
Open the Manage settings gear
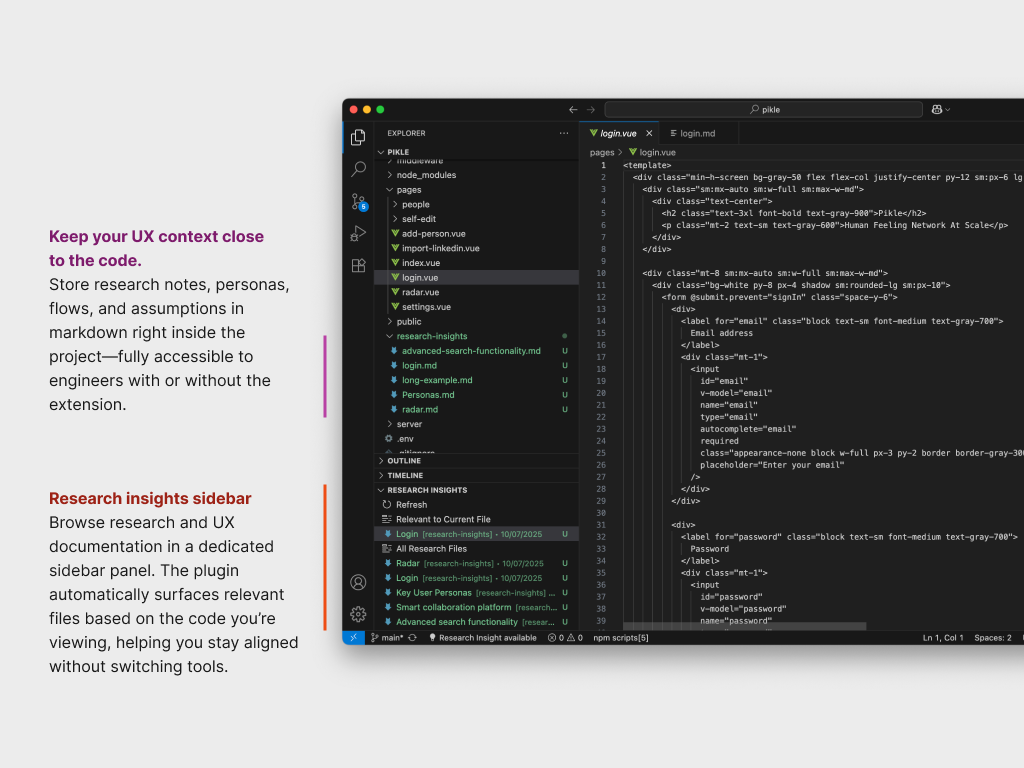tap(357, 615)
